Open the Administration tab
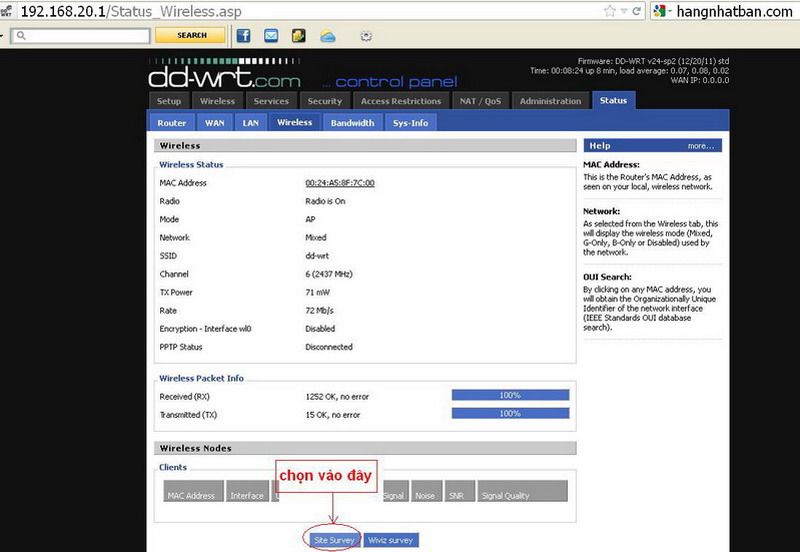Screen dimensions: 800x552 pyautogui.click(x=551, y=101)
